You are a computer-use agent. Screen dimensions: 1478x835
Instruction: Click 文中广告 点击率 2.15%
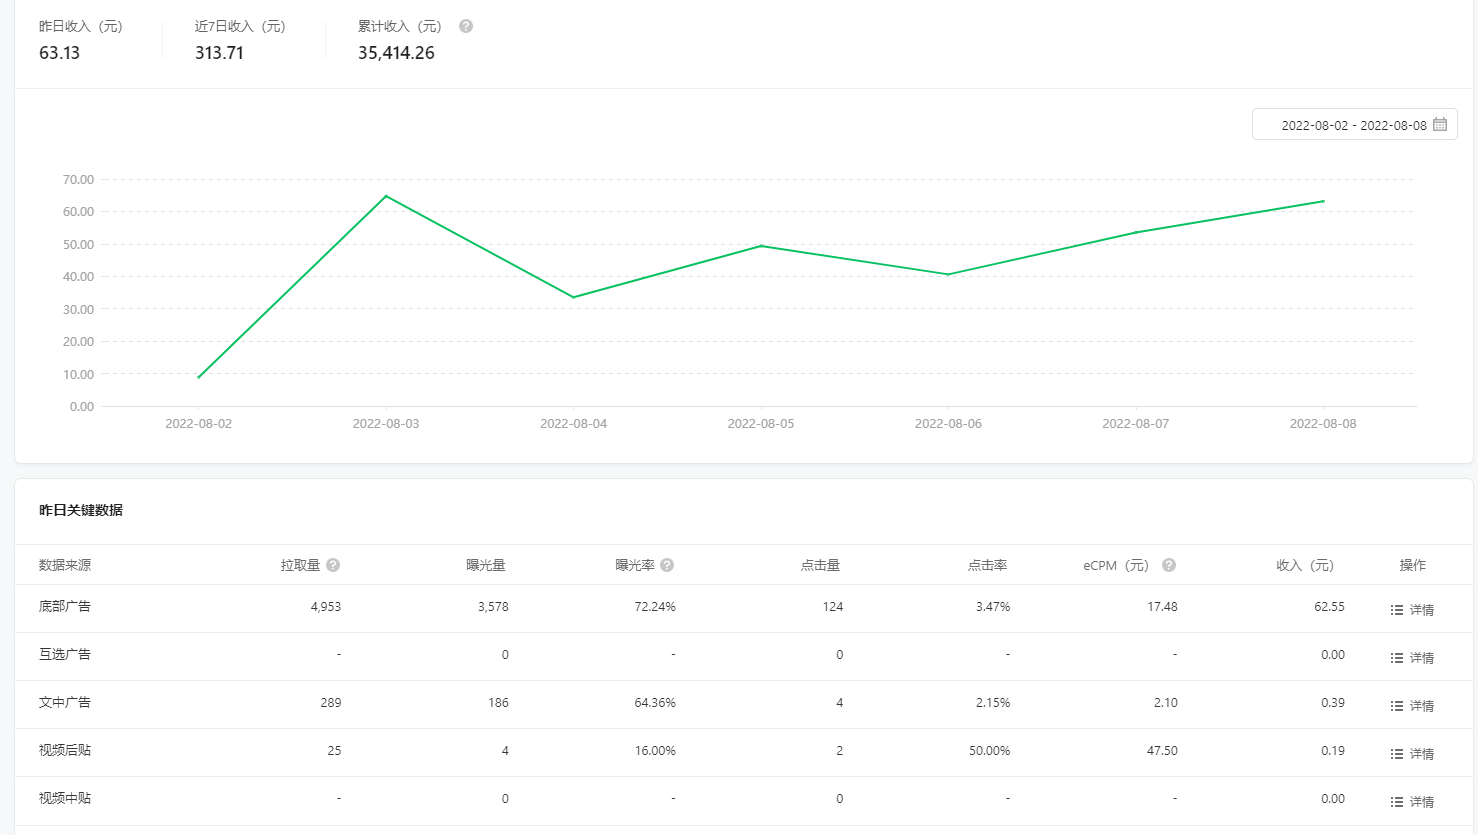tap(993, 703)
